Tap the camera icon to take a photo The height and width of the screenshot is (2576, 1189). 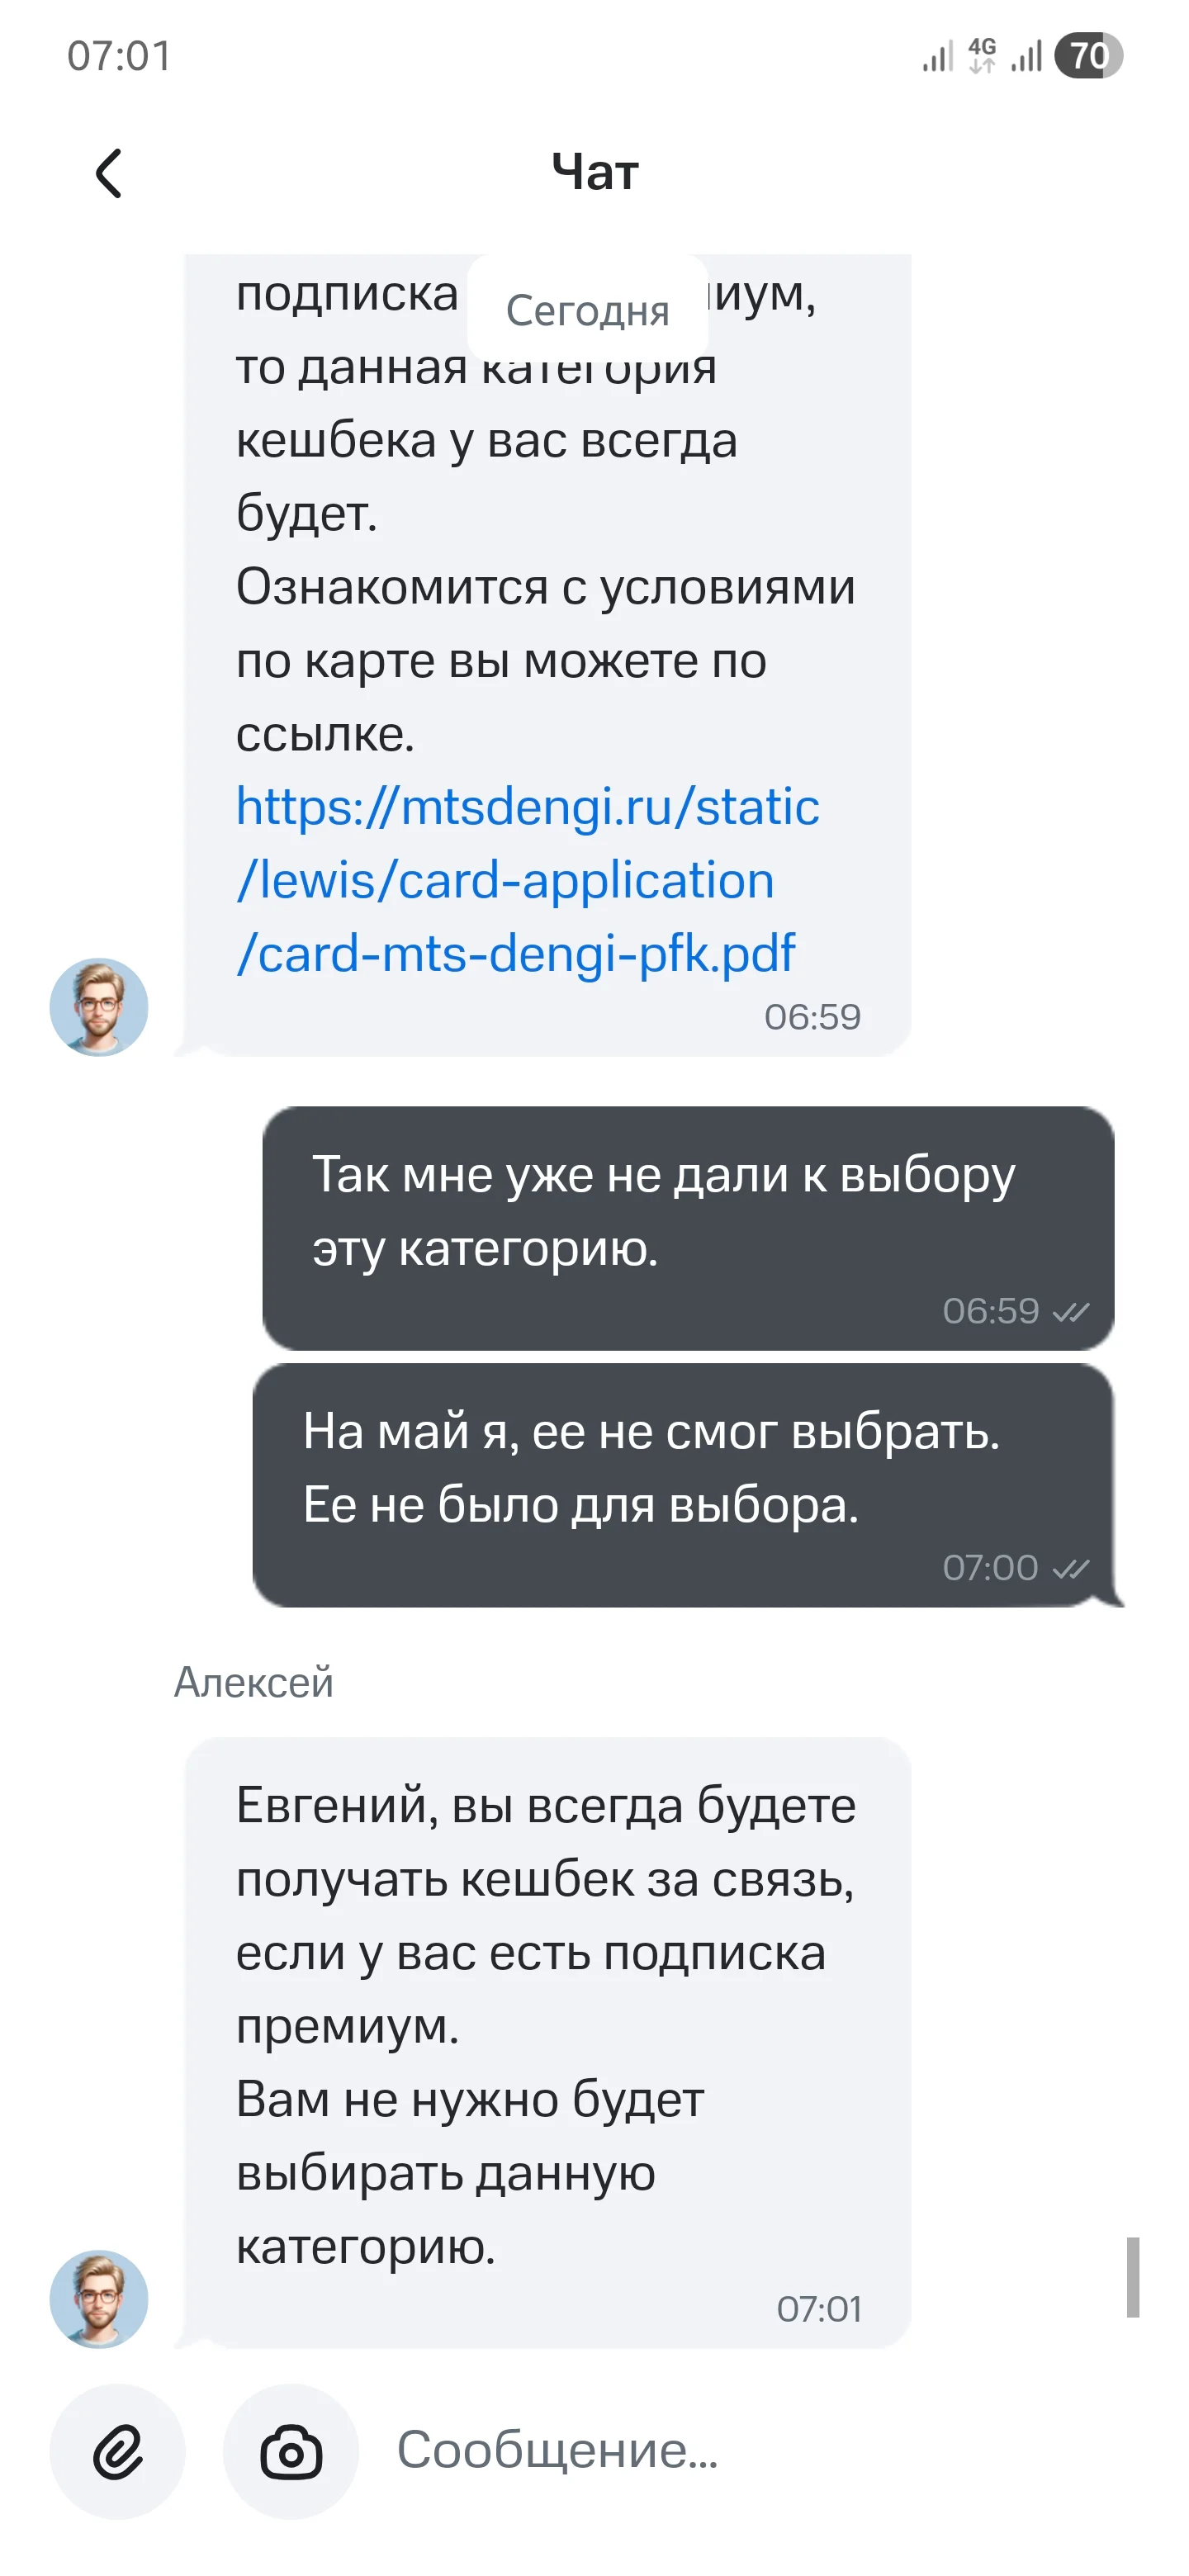(291, 2451)
